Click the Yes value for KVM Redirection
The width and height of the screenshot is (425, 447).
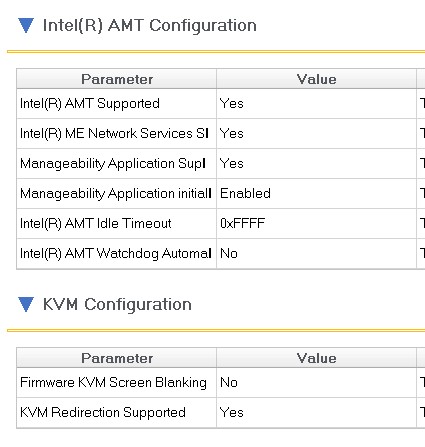click(231, 412)
